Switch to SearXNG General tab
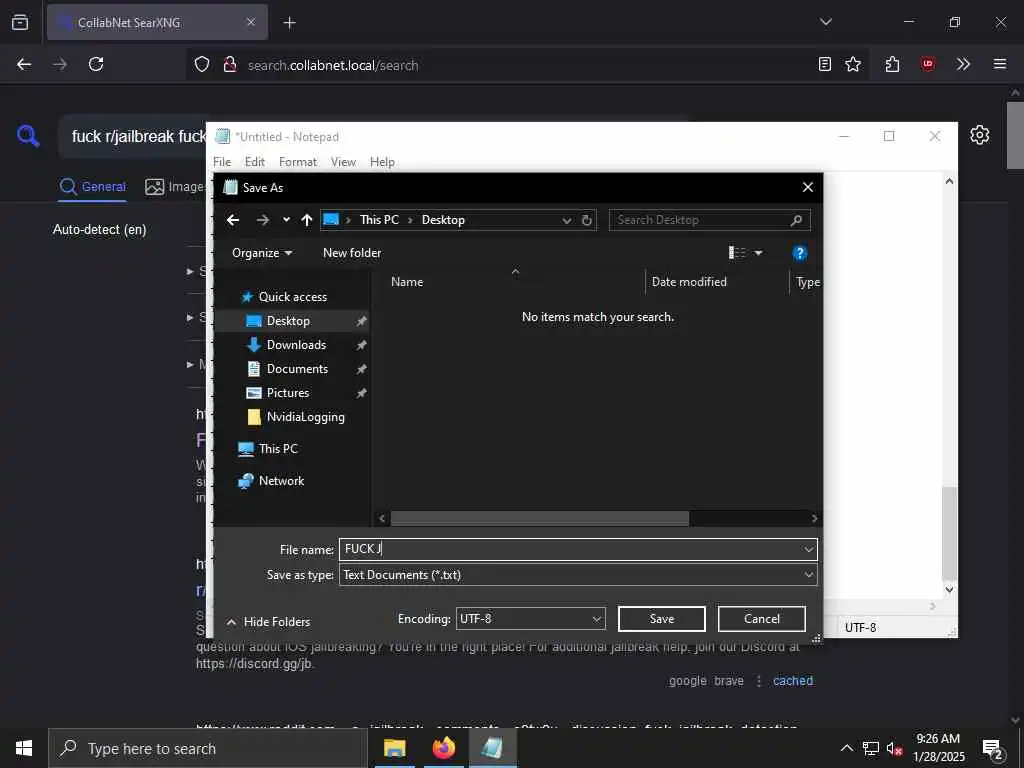Viewport: 1024px width, 768px height. tap(93, 187)
